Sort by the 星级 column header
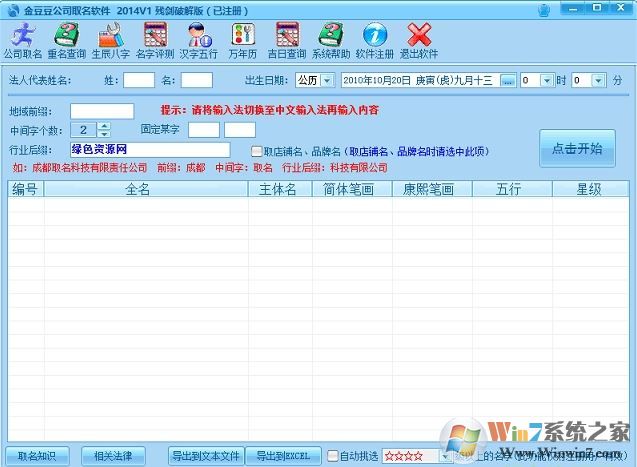 590,189
